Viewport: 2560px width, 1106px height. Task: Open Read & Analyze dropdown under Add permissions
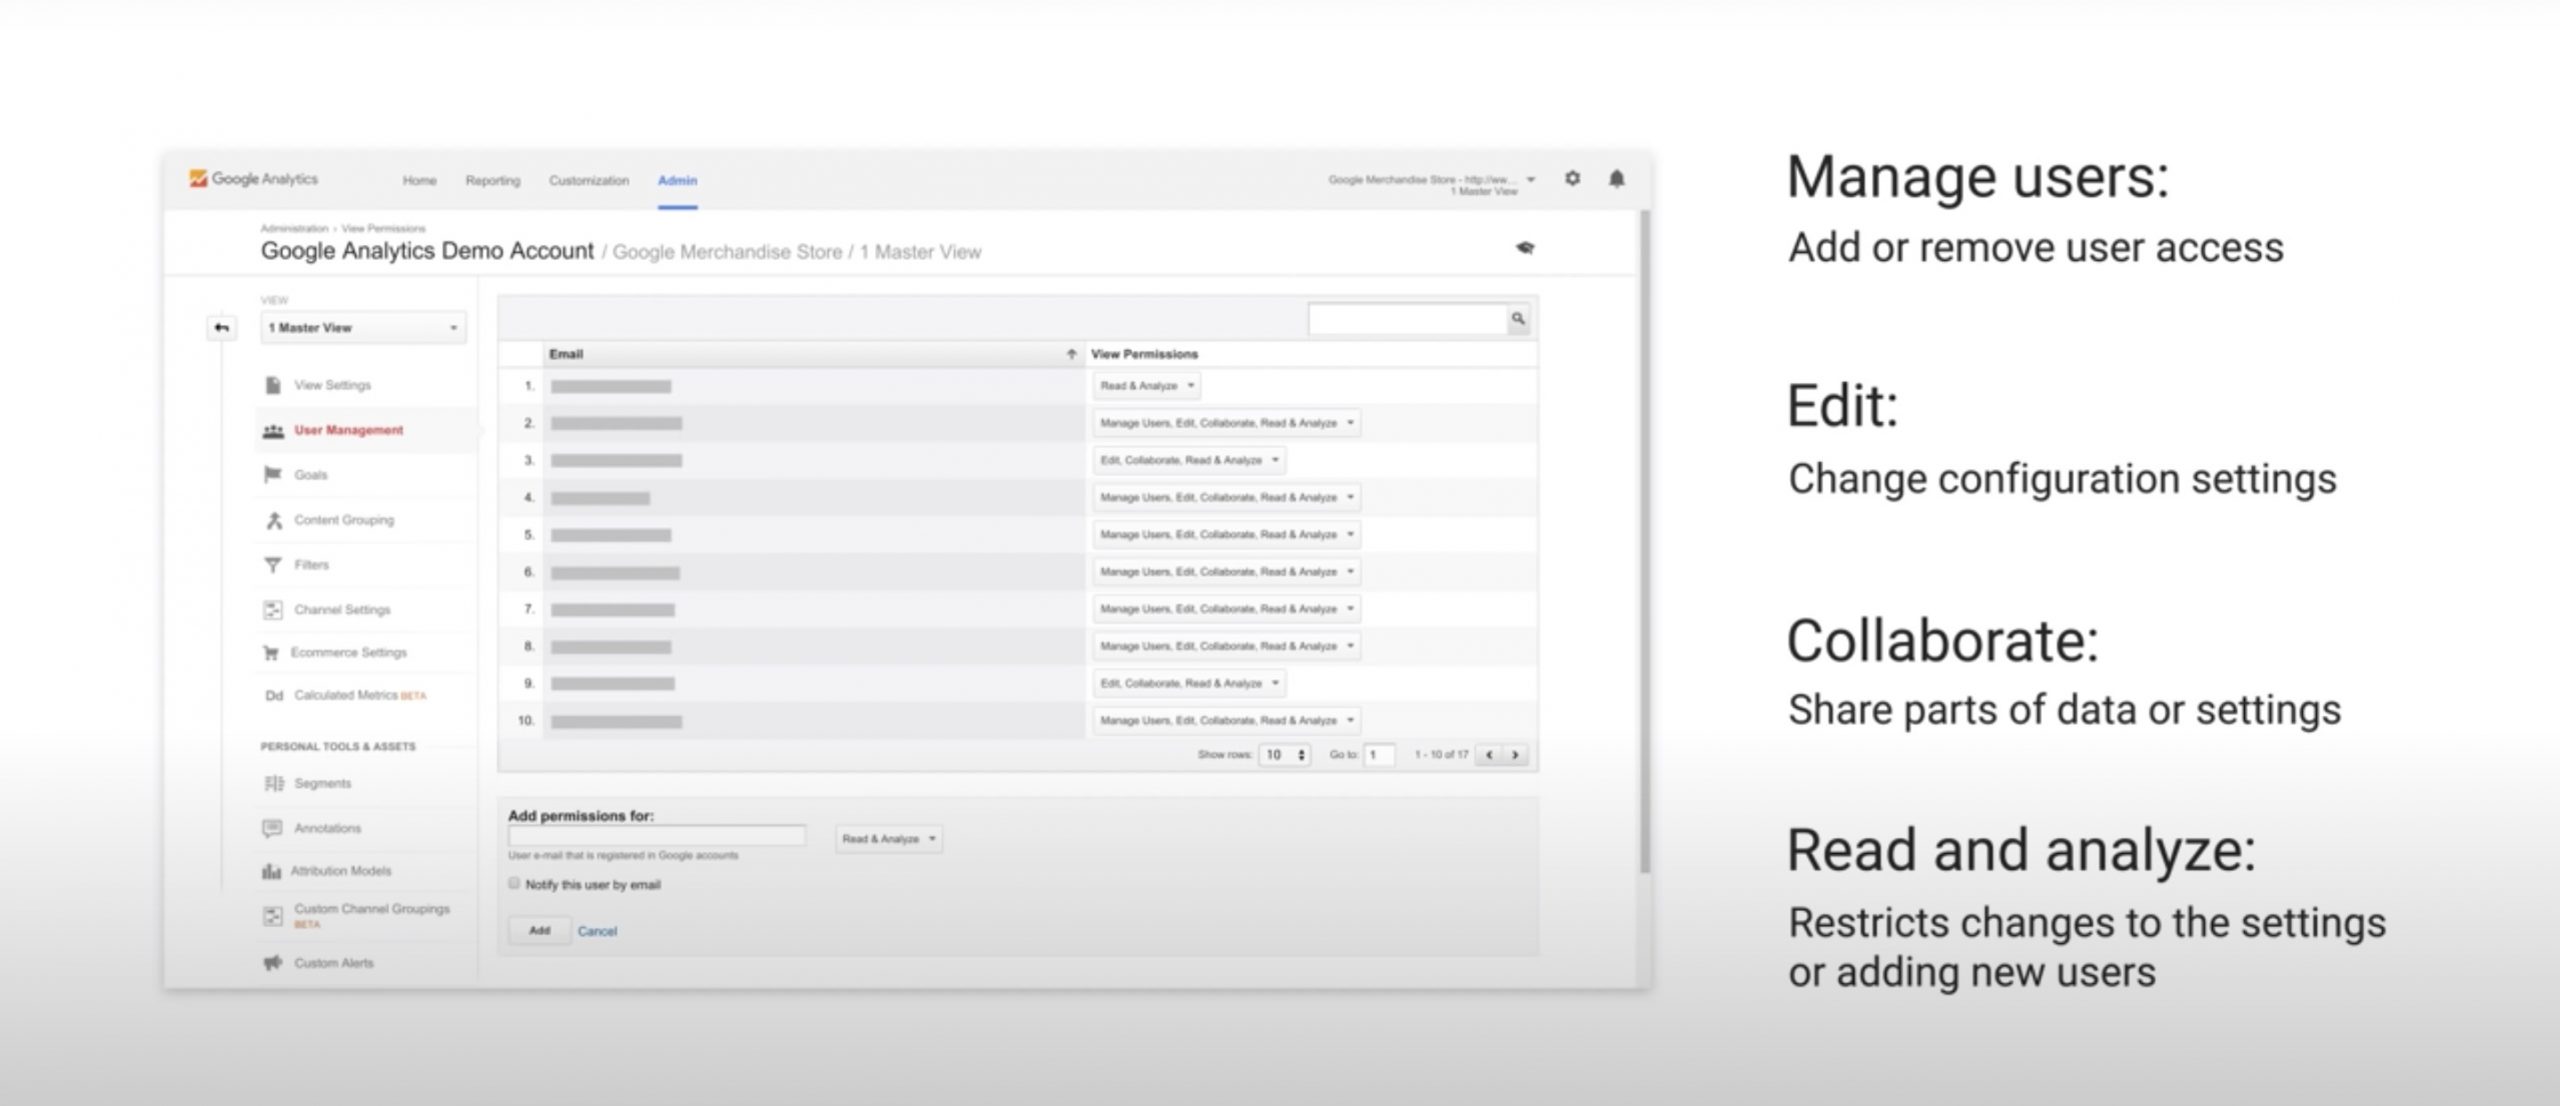click(889, 839)
